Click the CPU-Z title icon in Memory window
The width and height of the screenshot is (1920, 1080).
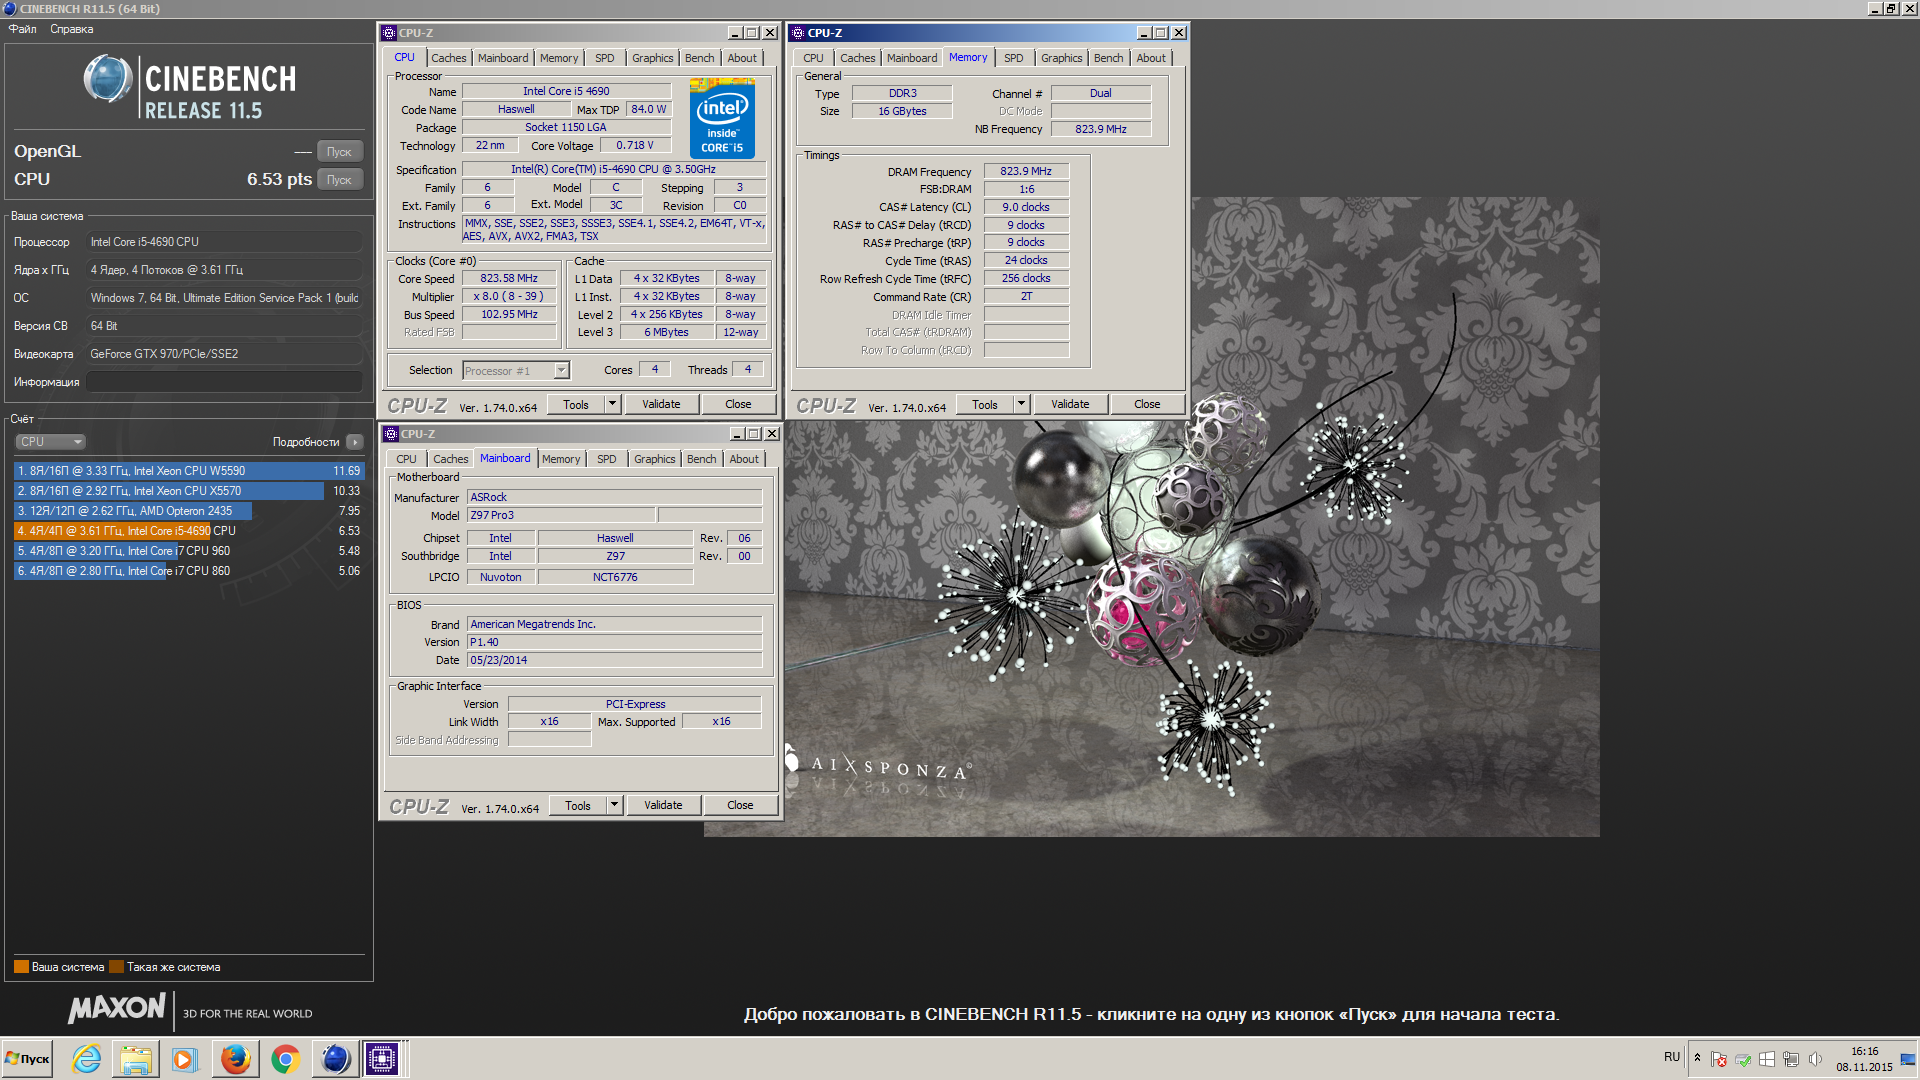click(798, 33)
